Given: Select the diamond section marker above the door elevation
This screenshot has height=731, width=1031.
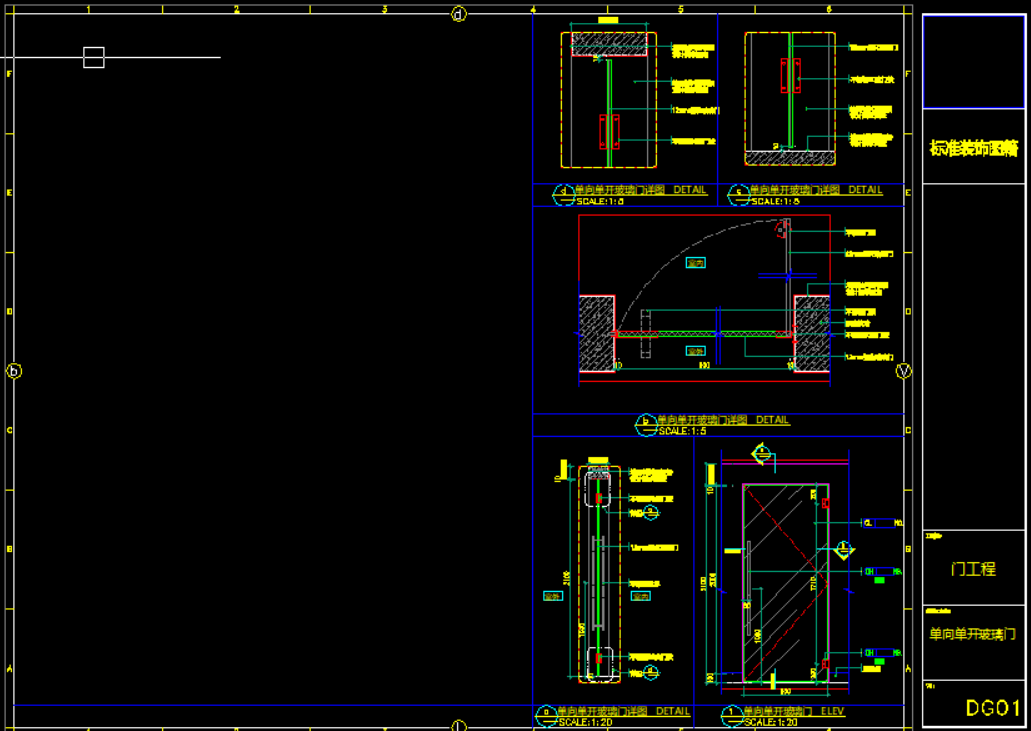Looking at the screenshot, I should click(764, 453).
